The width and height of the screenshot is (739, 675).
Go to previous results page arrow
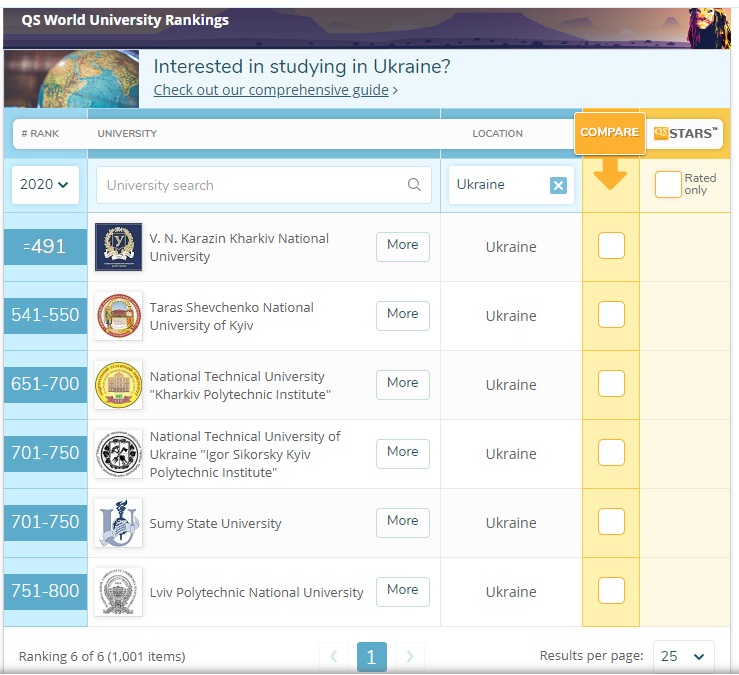[334, 656]
